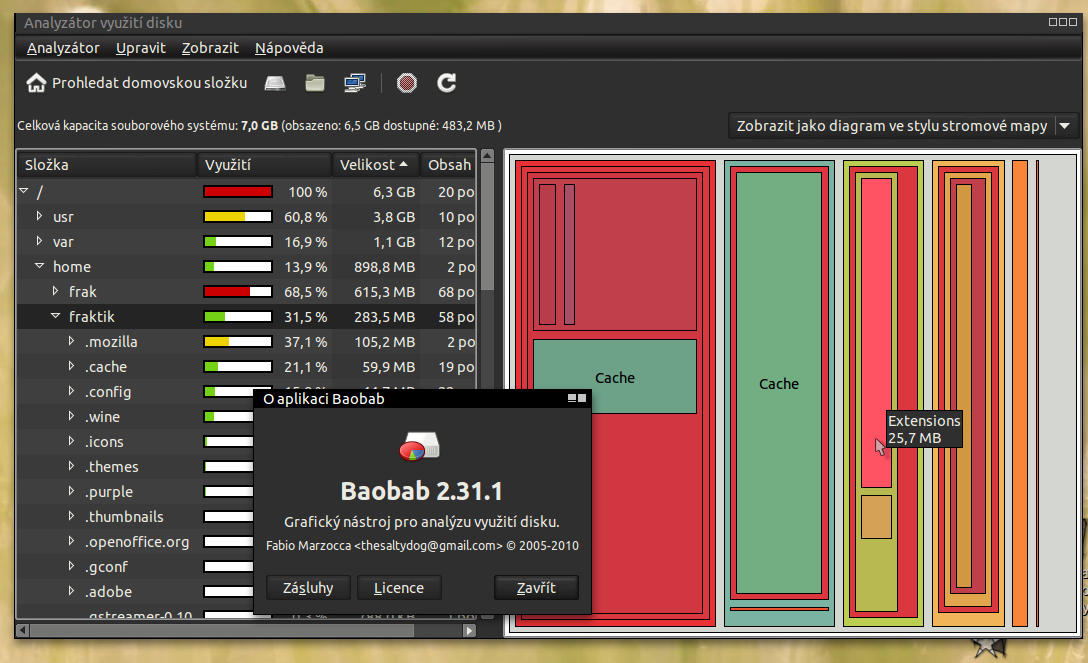Expand the .purple folder
The width and height of the screenshot is (1088, 663).
click(71, 491)
